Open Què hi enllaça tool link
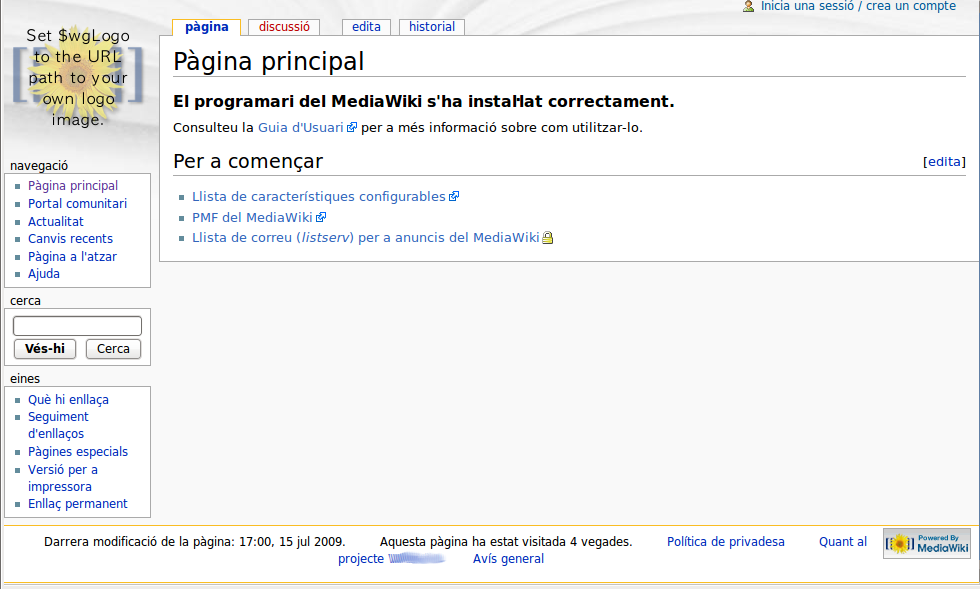The image size is (980, 589). 68,400
